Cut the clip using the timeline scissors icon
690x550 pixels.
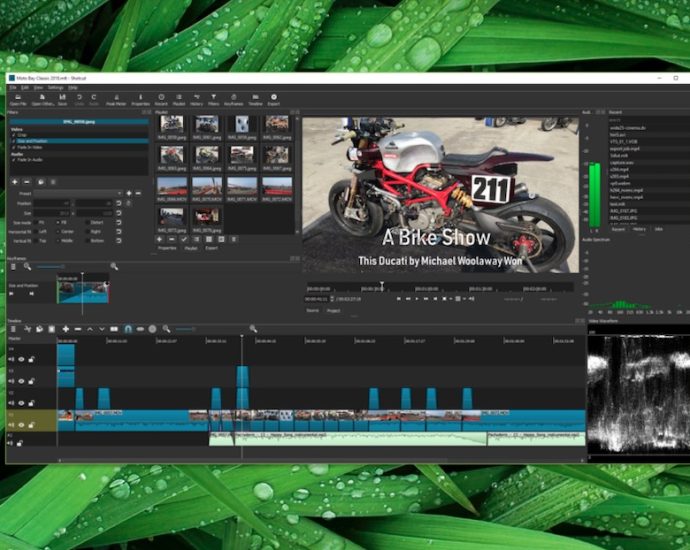tap(27, 329)
